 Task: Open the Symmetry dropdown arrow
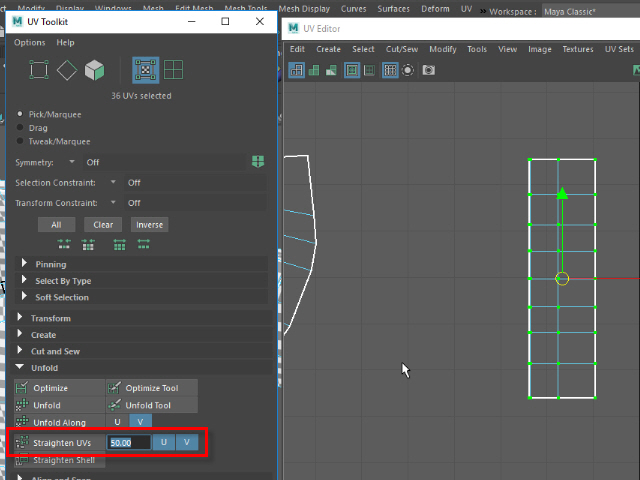[x=72, y=162]
